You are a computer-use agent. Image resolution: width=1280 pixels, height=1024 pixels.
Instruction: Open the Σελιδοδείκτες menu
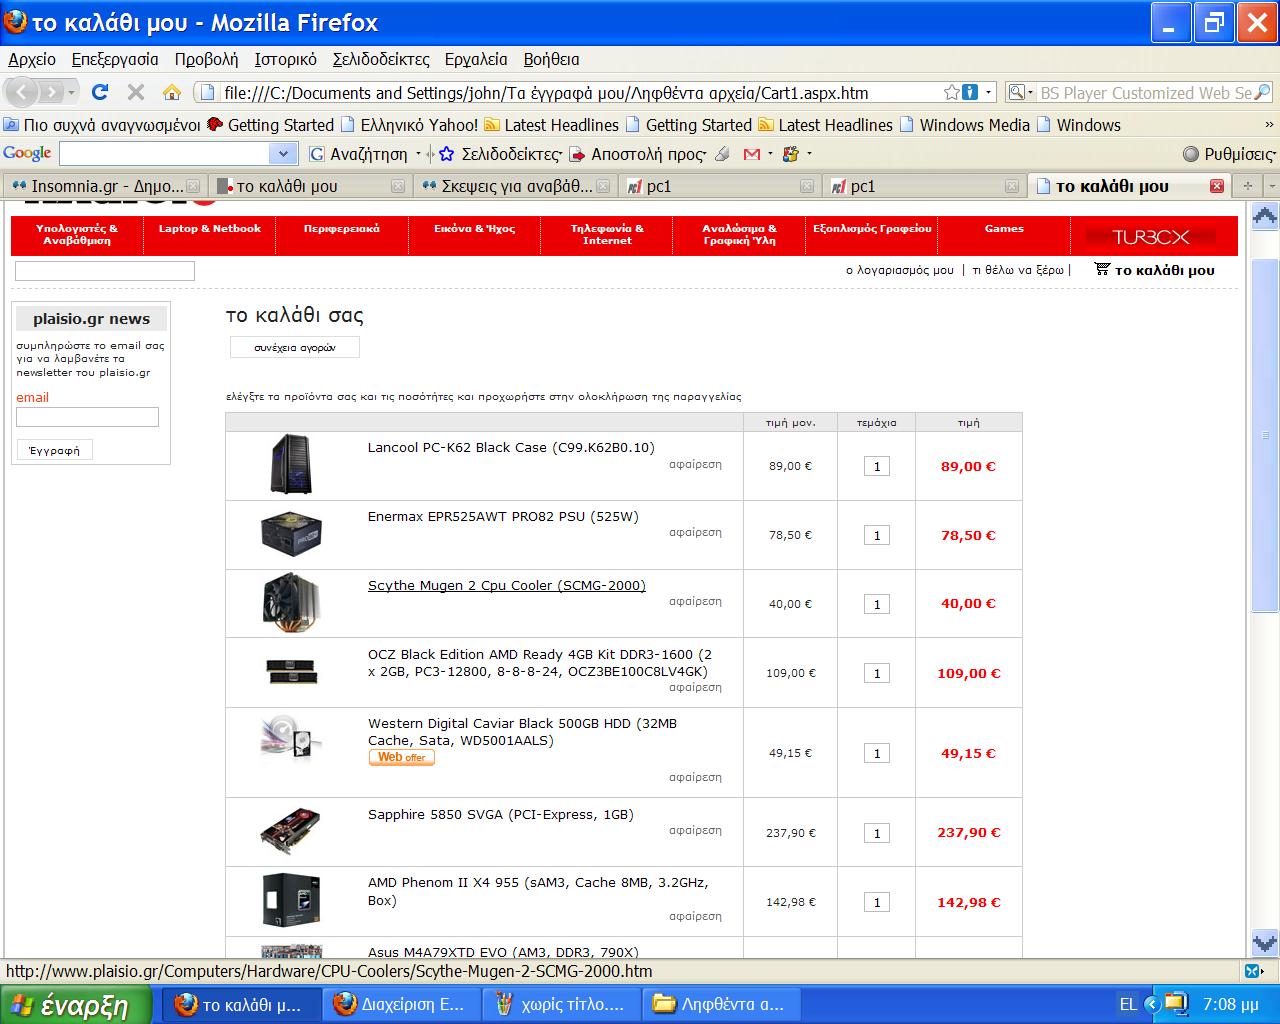(381, 59)
